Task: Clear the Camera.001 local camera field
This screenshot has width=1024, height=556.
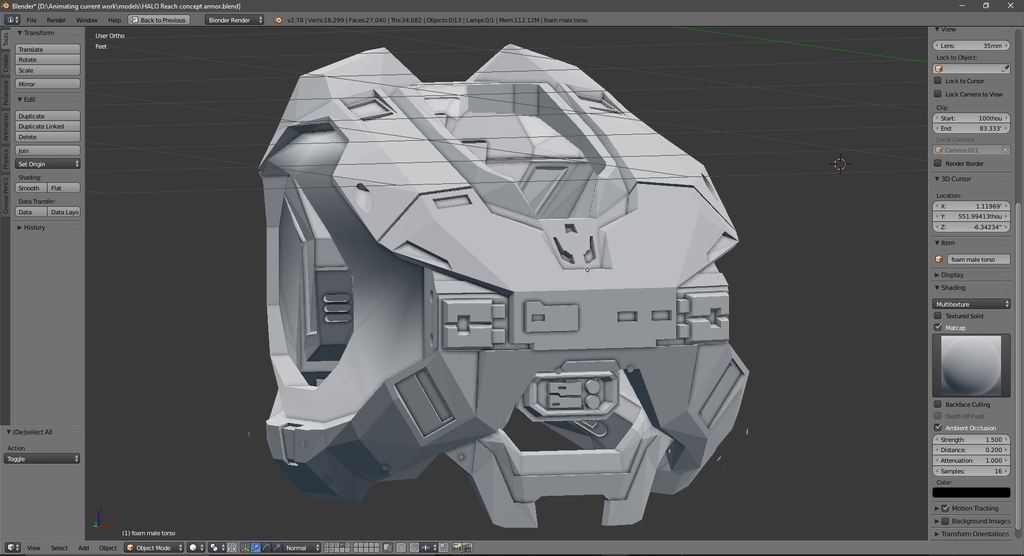Action: [1005, 150]
